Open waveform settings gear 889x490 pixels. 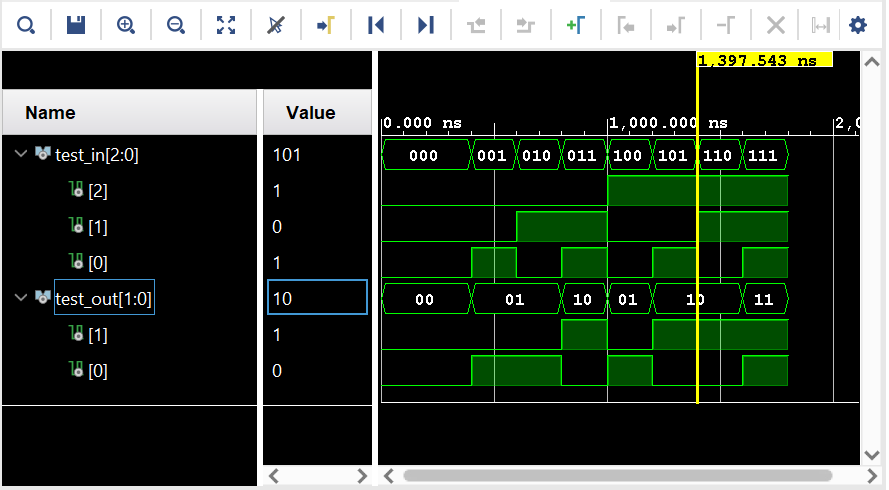(x=858, y=25)
